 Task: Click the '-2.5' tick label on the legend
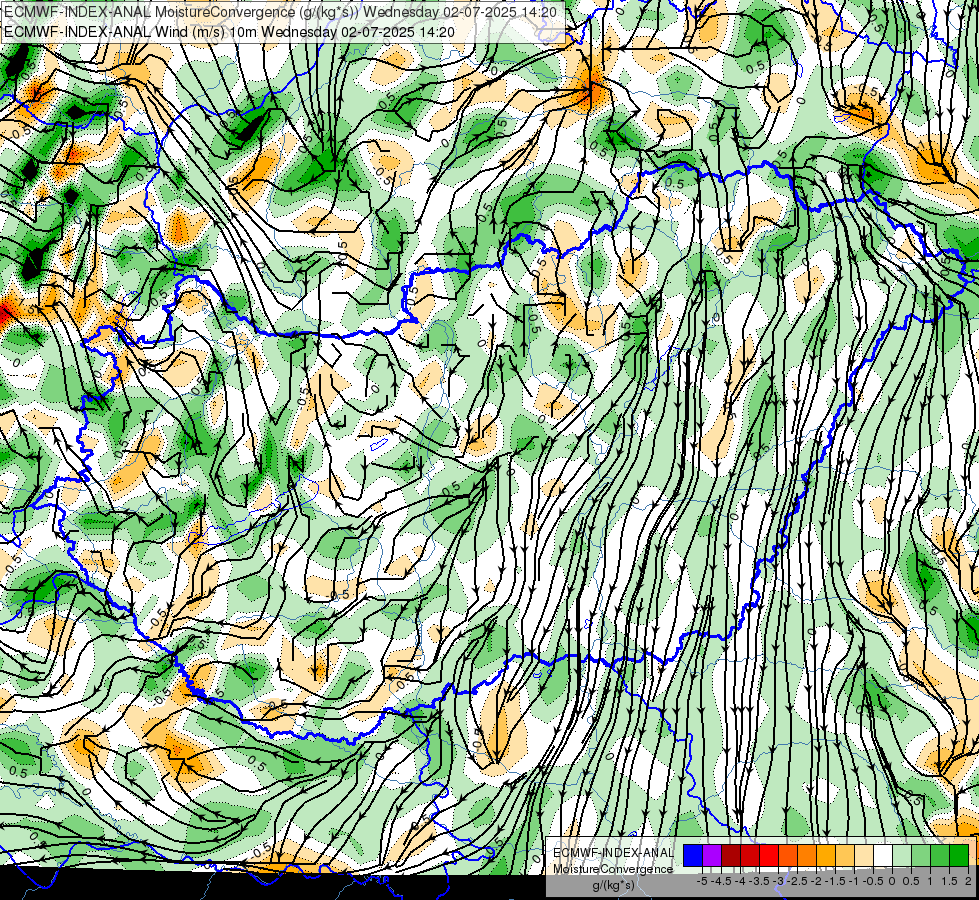click(x=797, y=881)
